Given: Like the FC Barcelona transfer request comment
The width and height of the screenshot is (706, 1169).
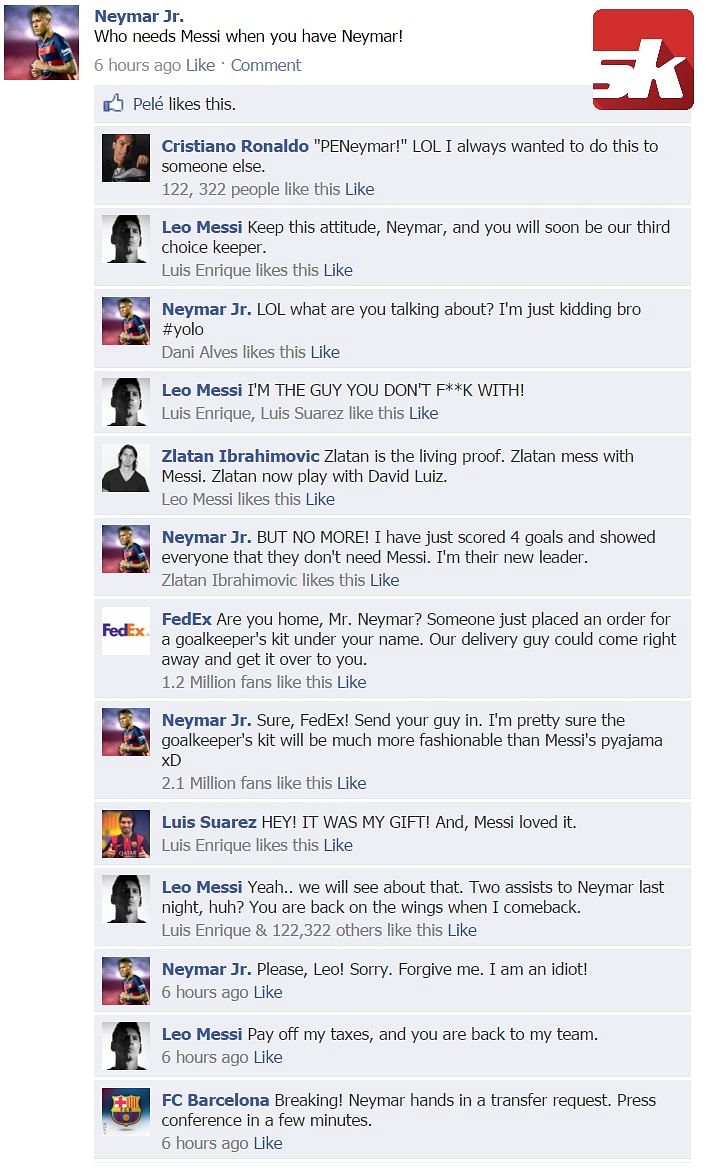Looking at the screenshot, I should [x=268, y=1144].
